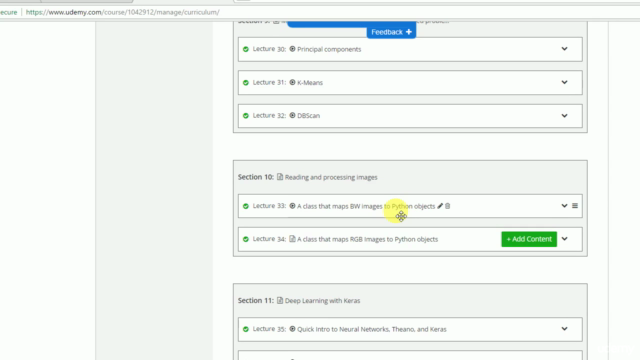Click the Section 10: heading label
Image resolution: width=640 pixels, height=360 pixels.
256,177
